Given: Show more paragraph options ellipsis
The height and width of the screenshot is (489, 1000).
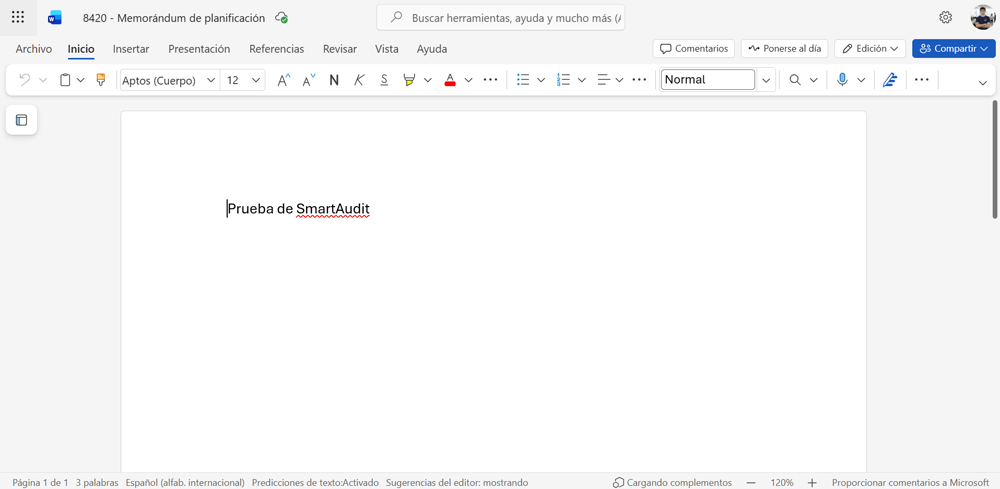Looking at the screenshot, I should [639, 80].
